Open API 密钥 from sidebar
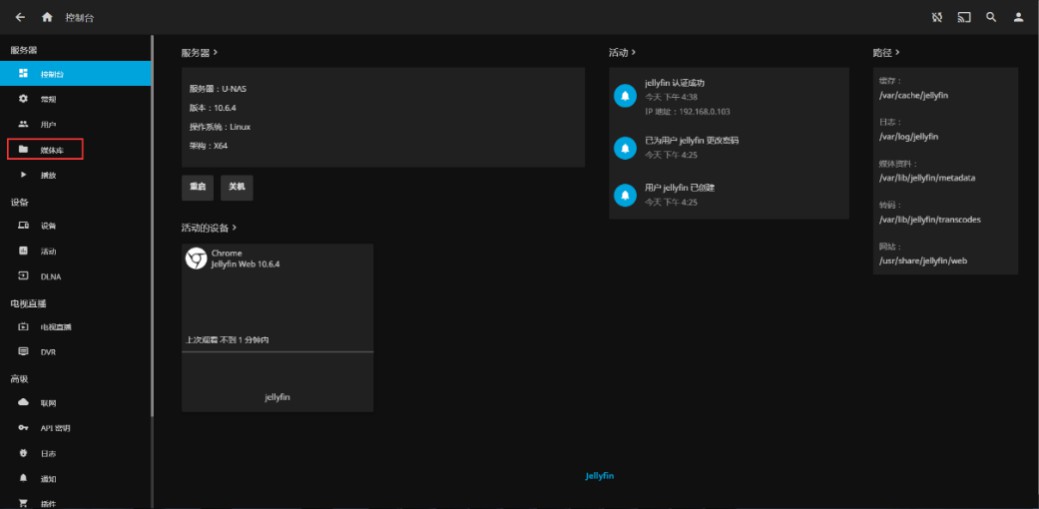 [x=55, y=428]
